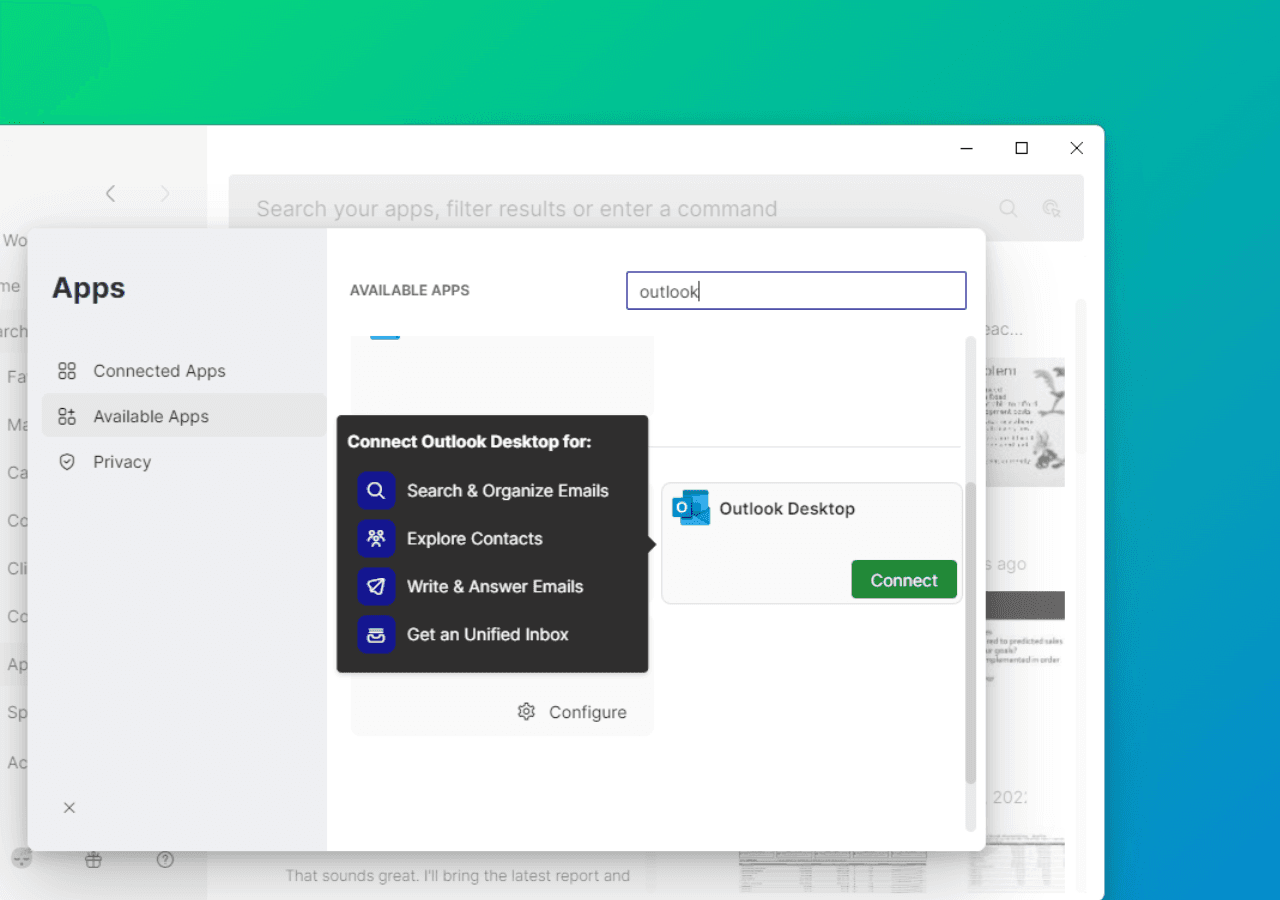Click the Connected Apps grid icon
1280x900 pixels.
[67, 371]
